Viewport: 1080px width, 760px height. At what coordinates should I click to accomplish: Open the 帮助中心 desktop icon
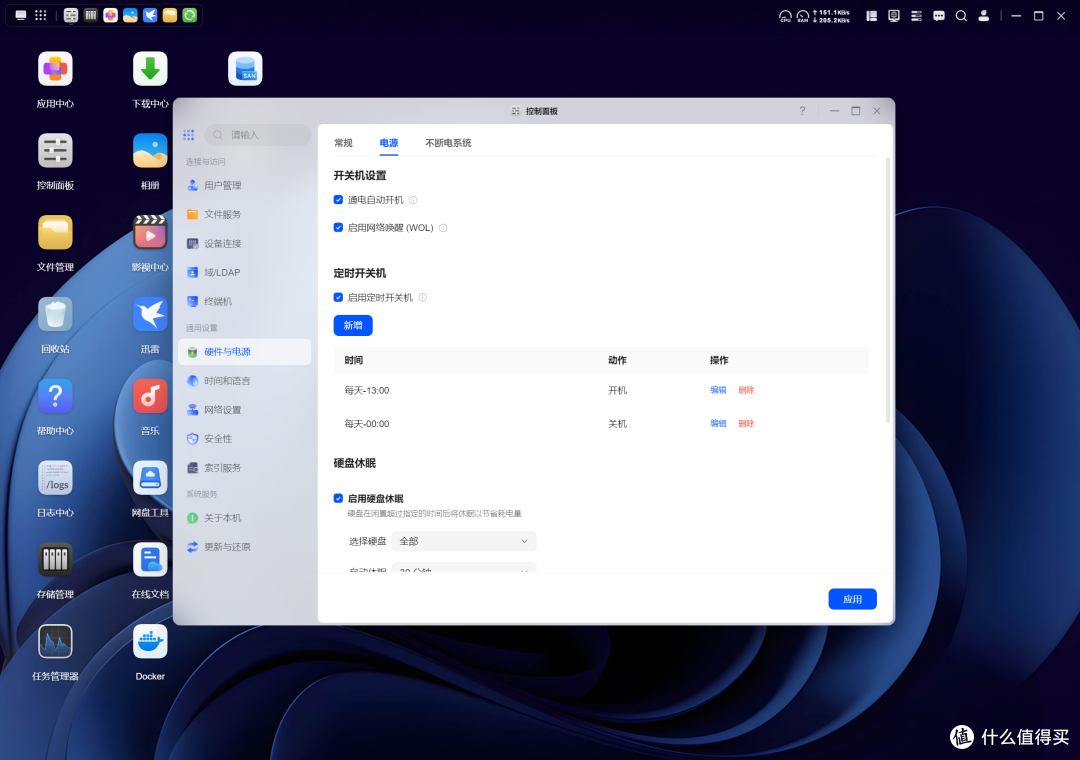click(x=55, y=396)
